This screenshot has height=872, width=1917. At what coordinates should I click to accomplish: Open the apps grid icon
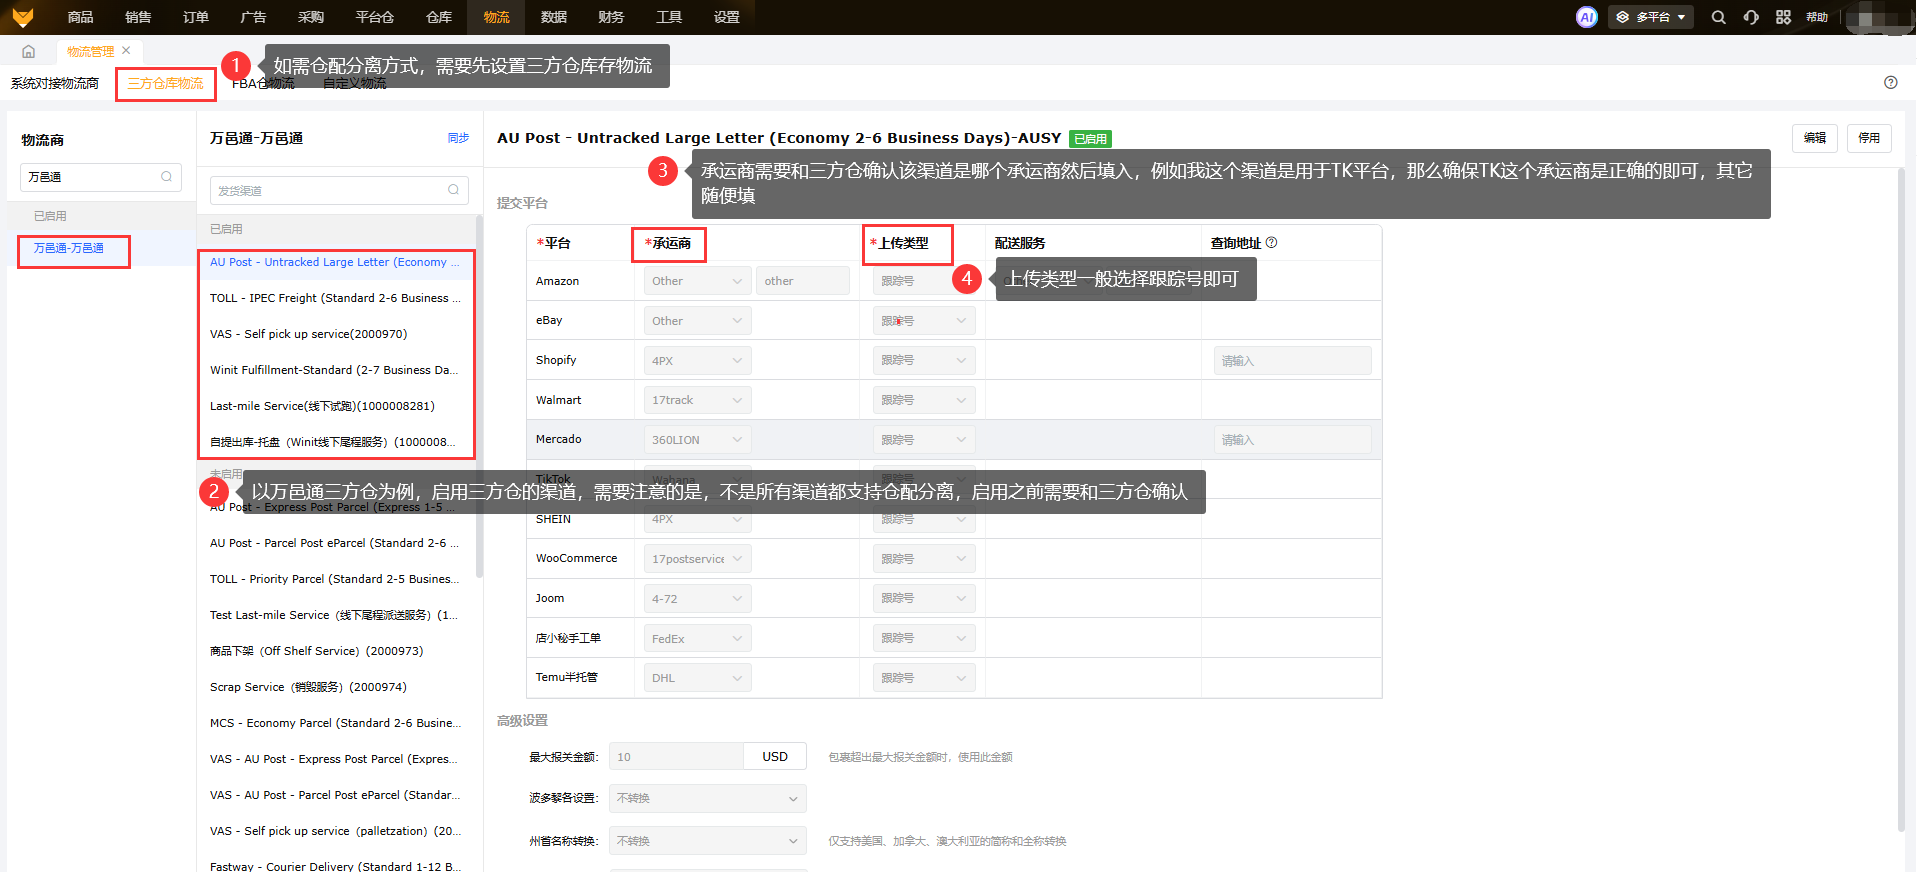pyautogui.click(x=1783, y=17)
